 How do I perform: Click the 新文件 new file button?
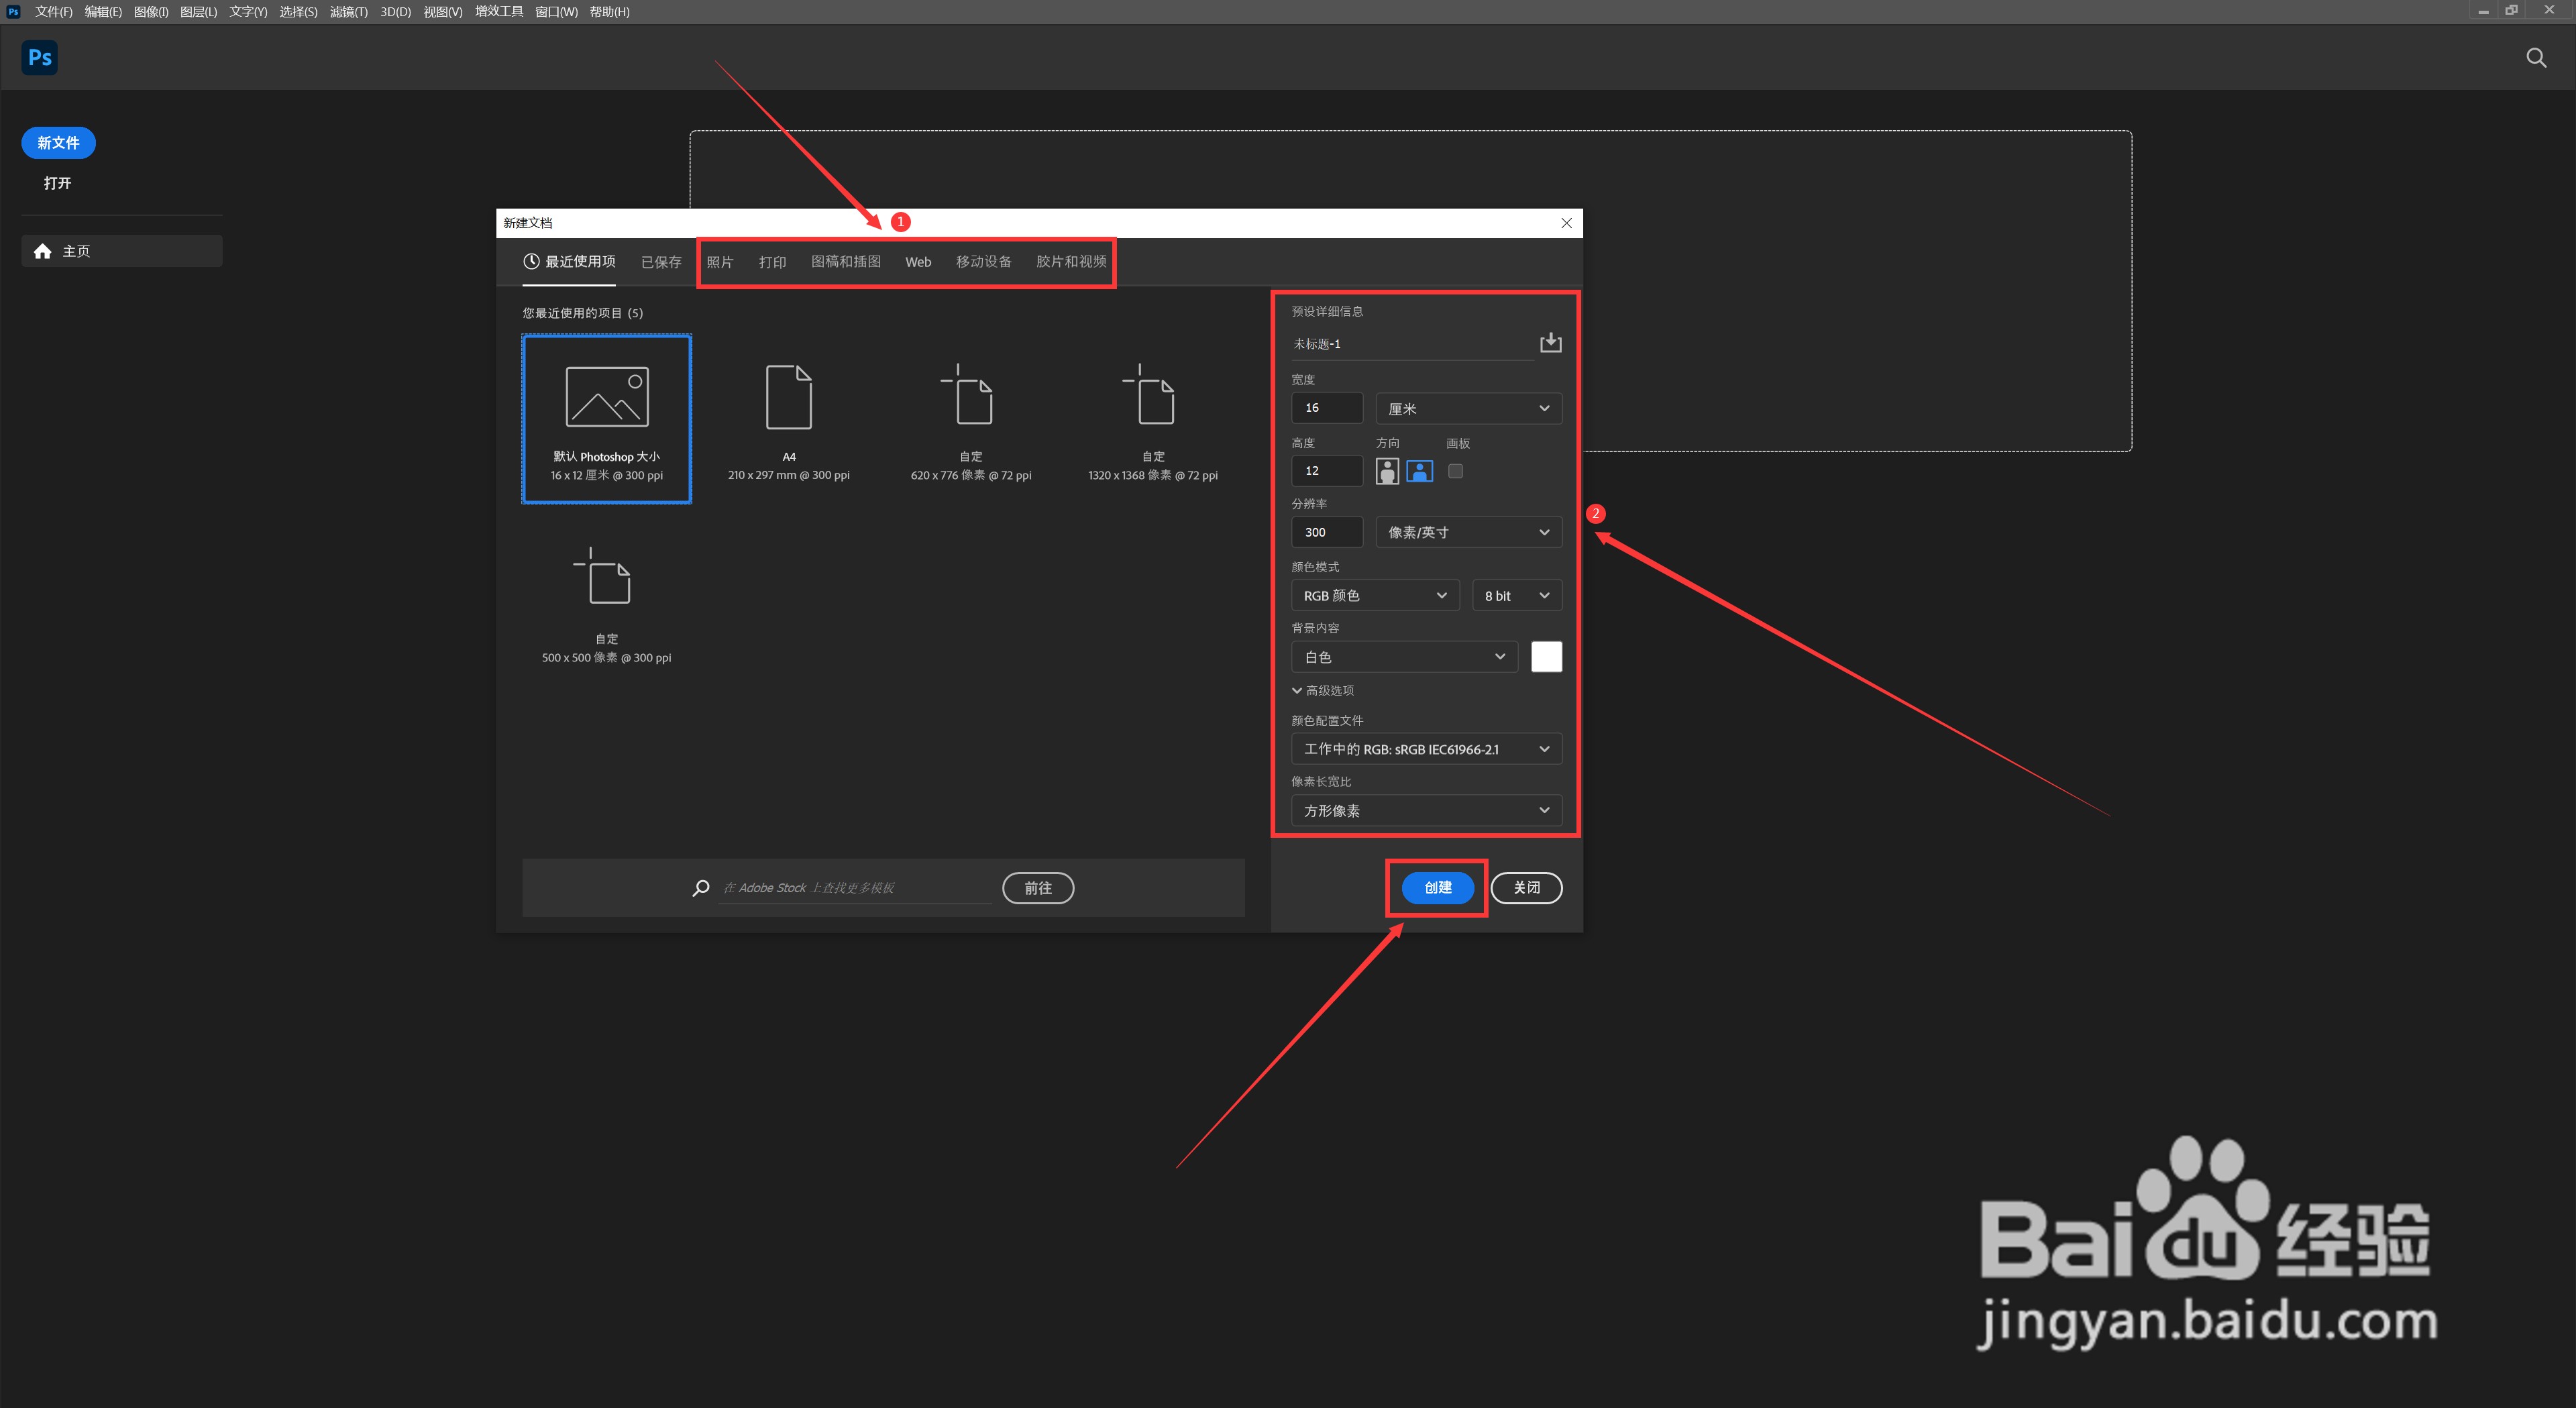pyautogui.click(x=58, y=143)
